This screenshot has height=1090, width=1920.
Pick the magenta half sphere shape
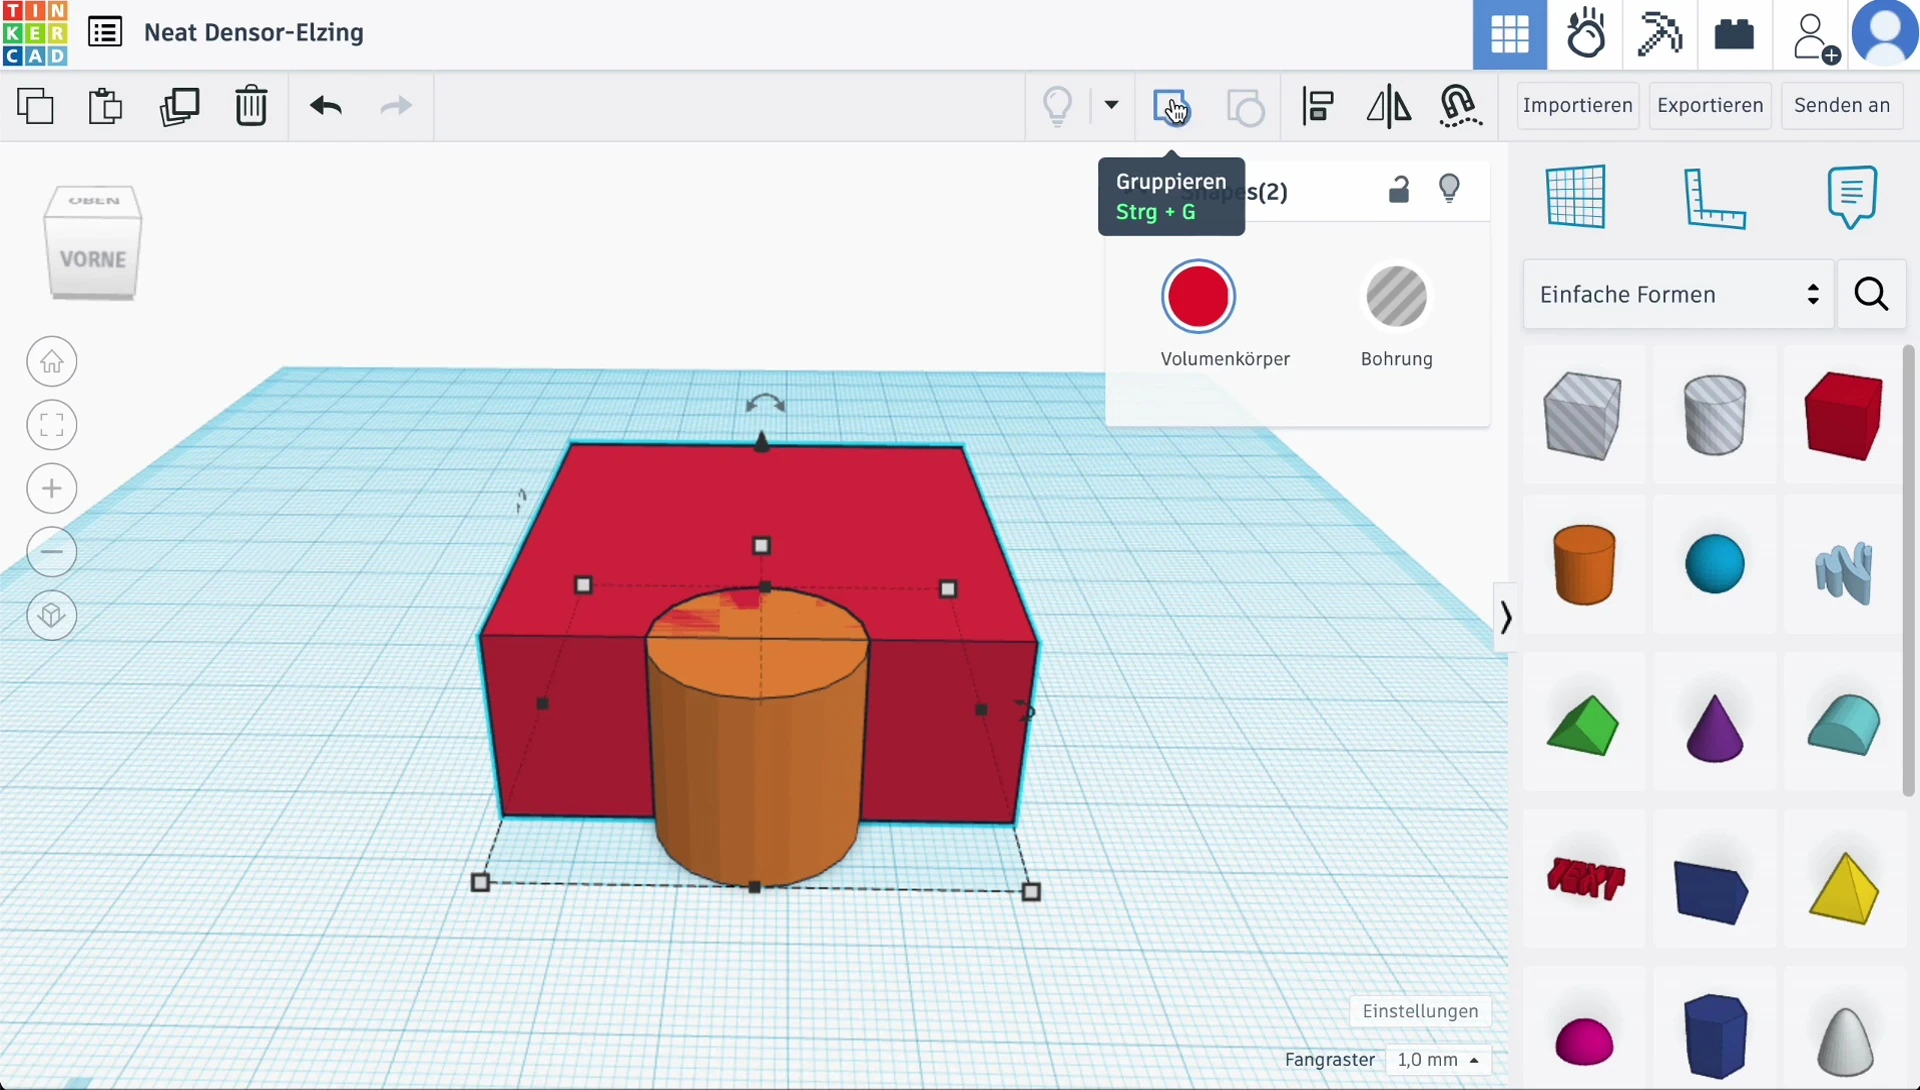(x=1584, y=1042)
